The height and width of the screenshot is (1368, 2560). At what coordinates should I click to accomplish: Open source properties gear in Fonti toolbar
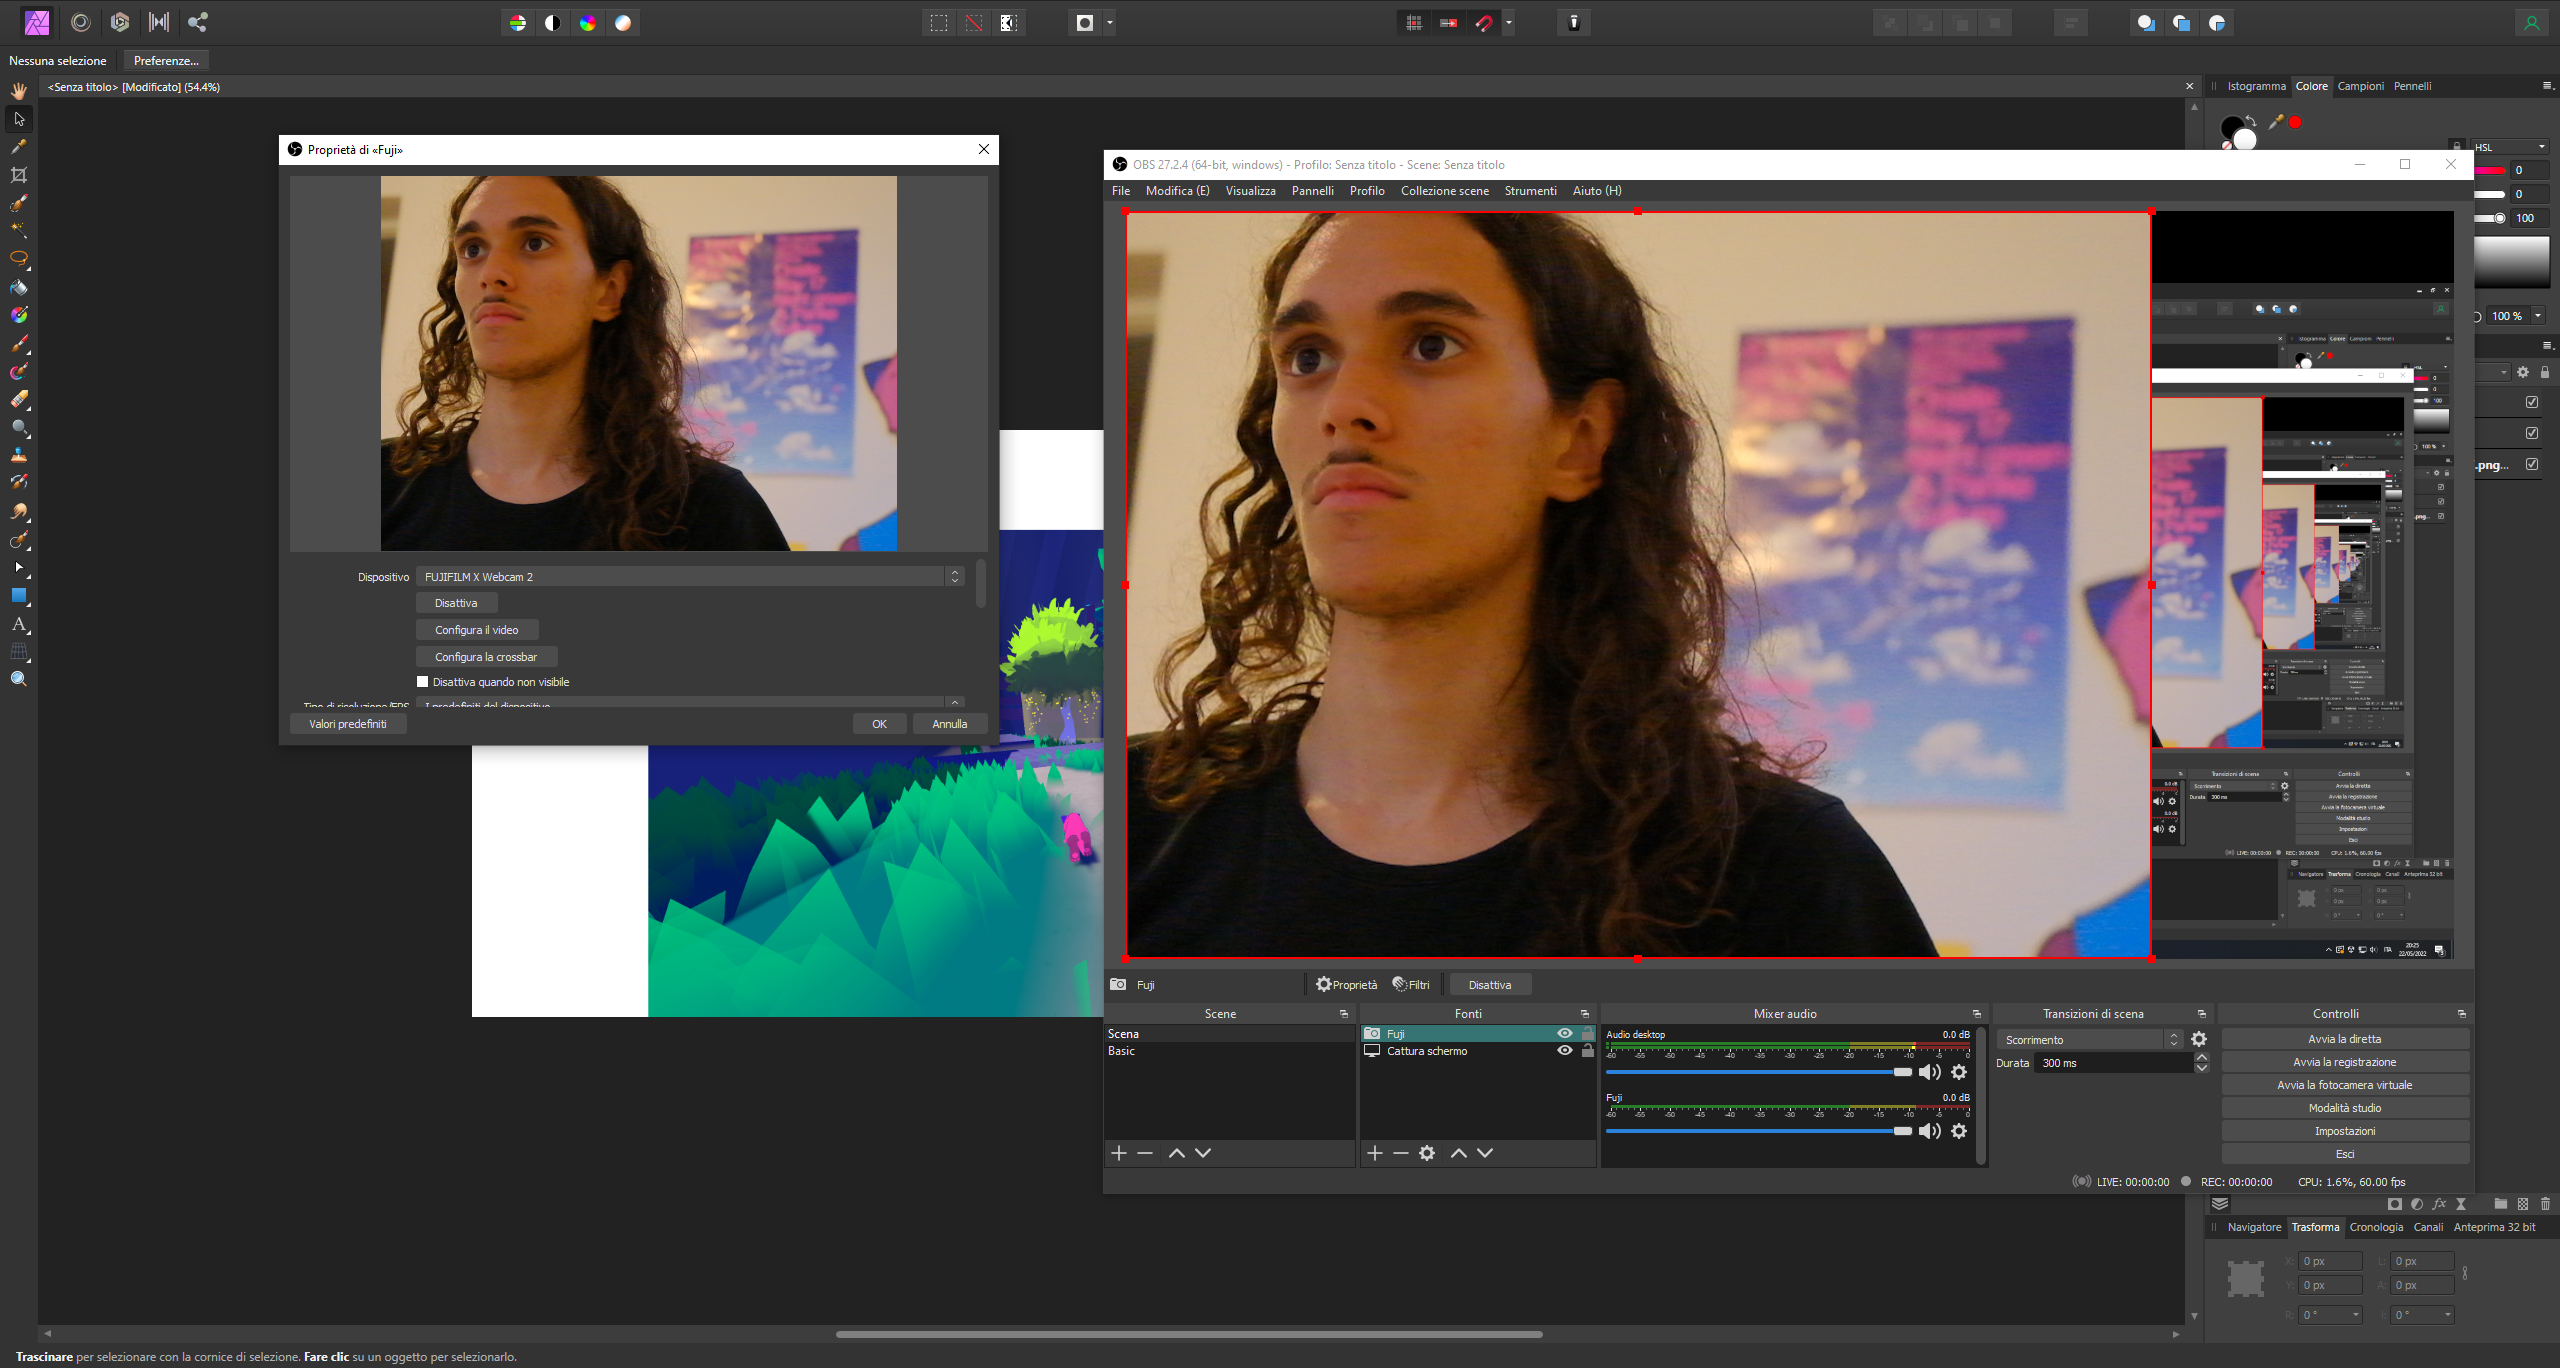1427,1153
